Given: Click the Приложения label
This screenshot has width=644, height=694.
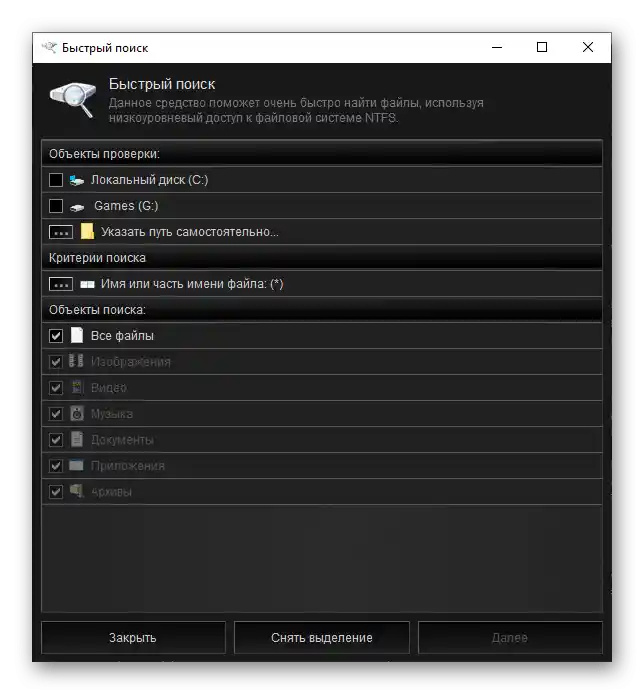Looking at the screenshot, I should (x=128, y=466).
